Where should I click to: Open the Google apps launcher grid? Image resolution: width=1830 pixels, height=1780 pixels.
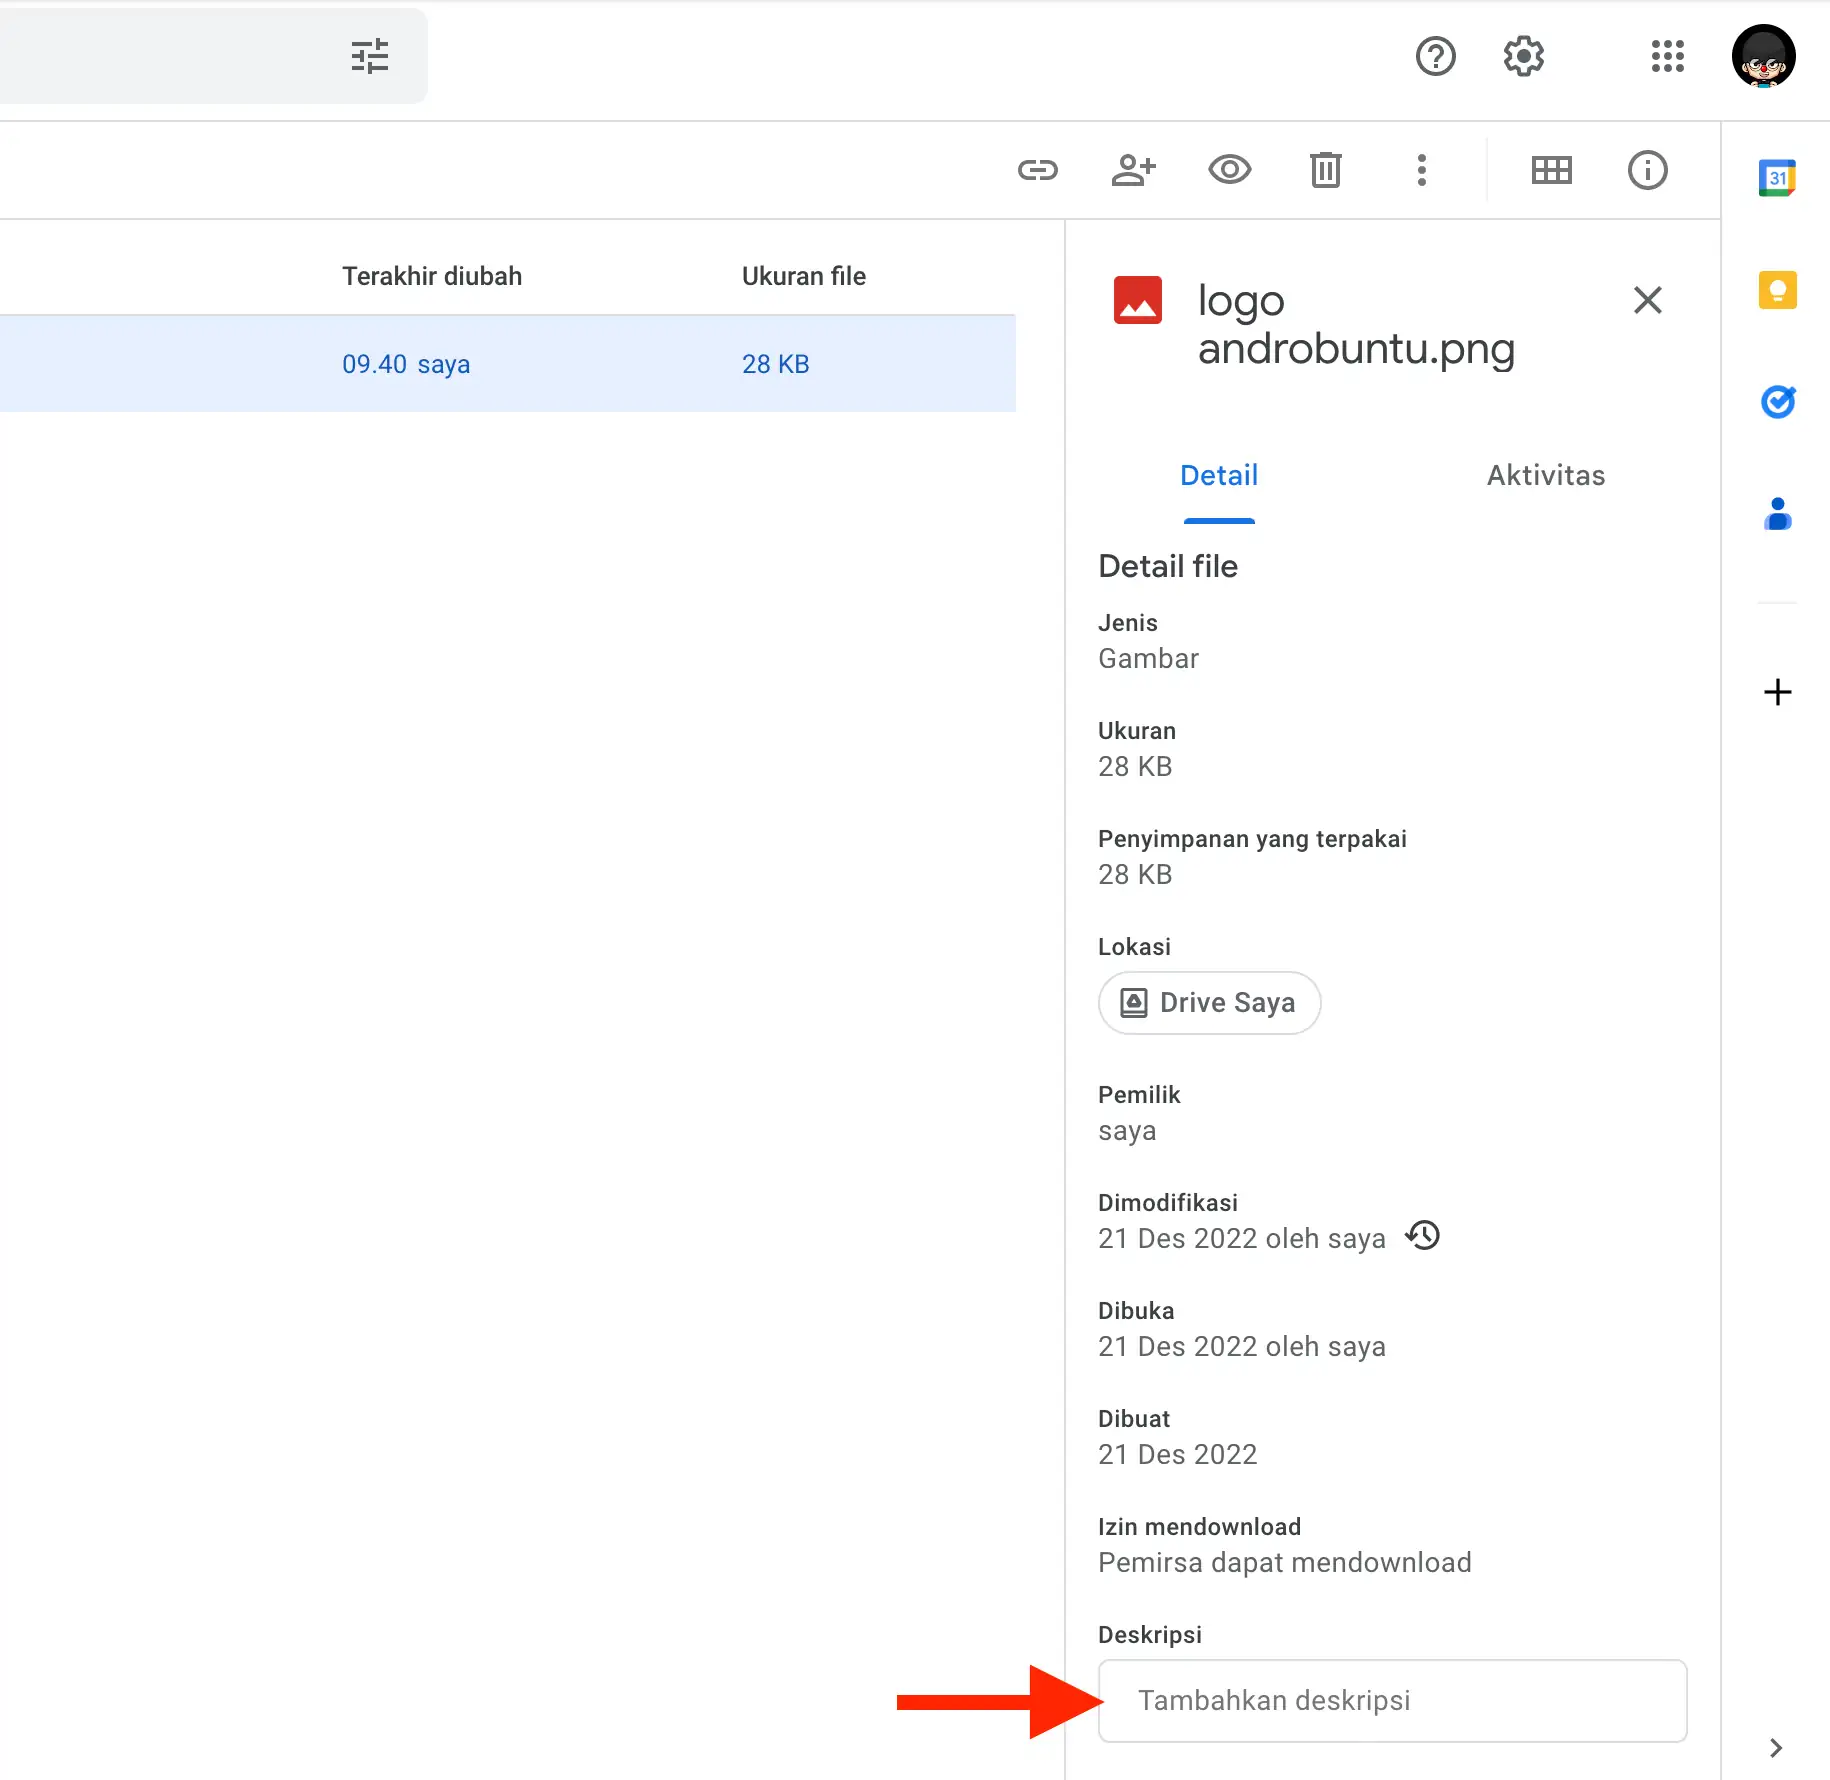[1667, 56]
